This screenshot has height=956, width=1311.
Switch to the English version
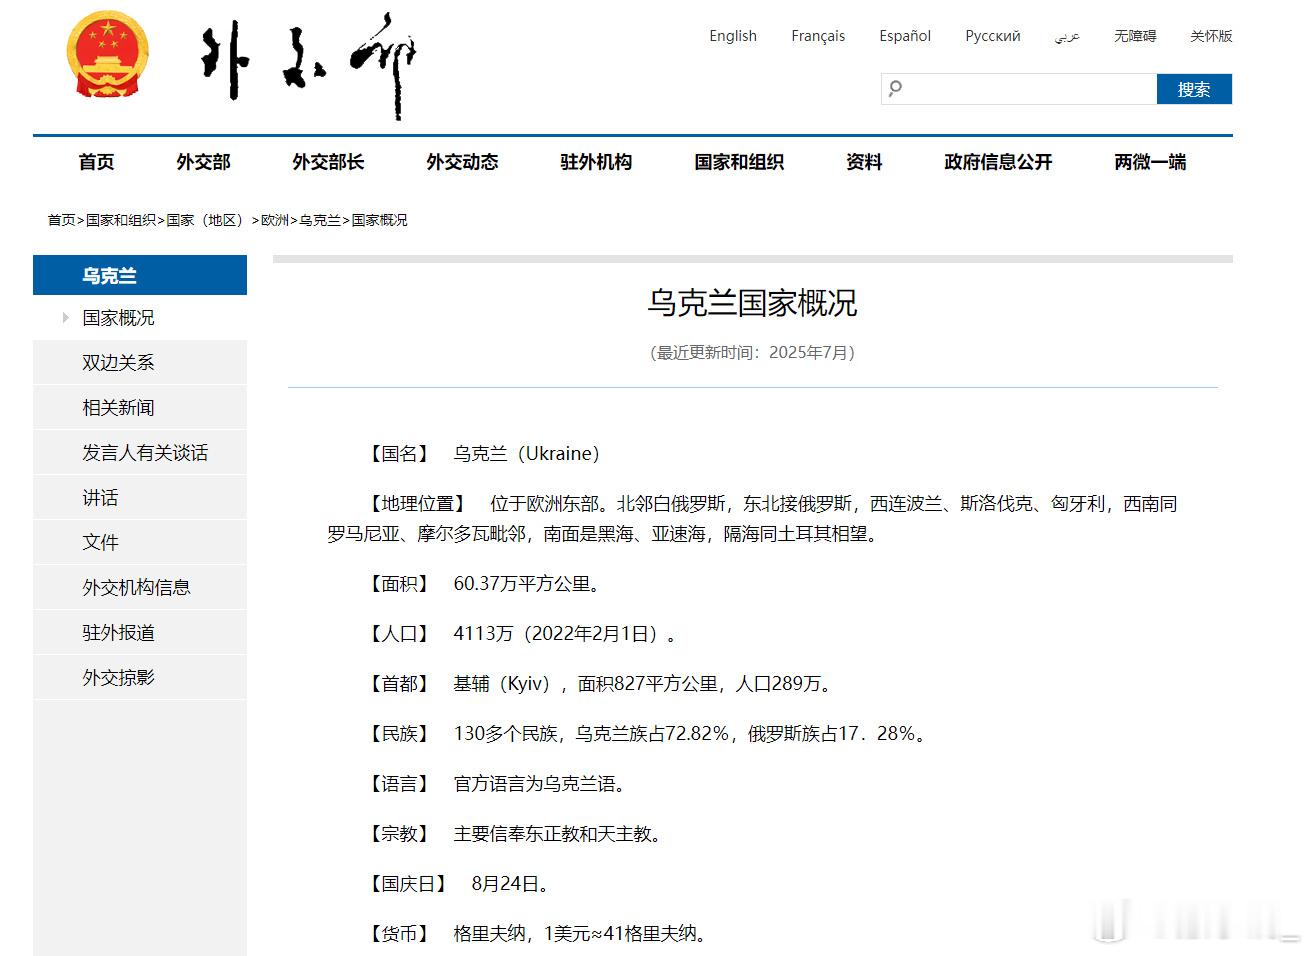pyautogui.click(x=733, y=36)
